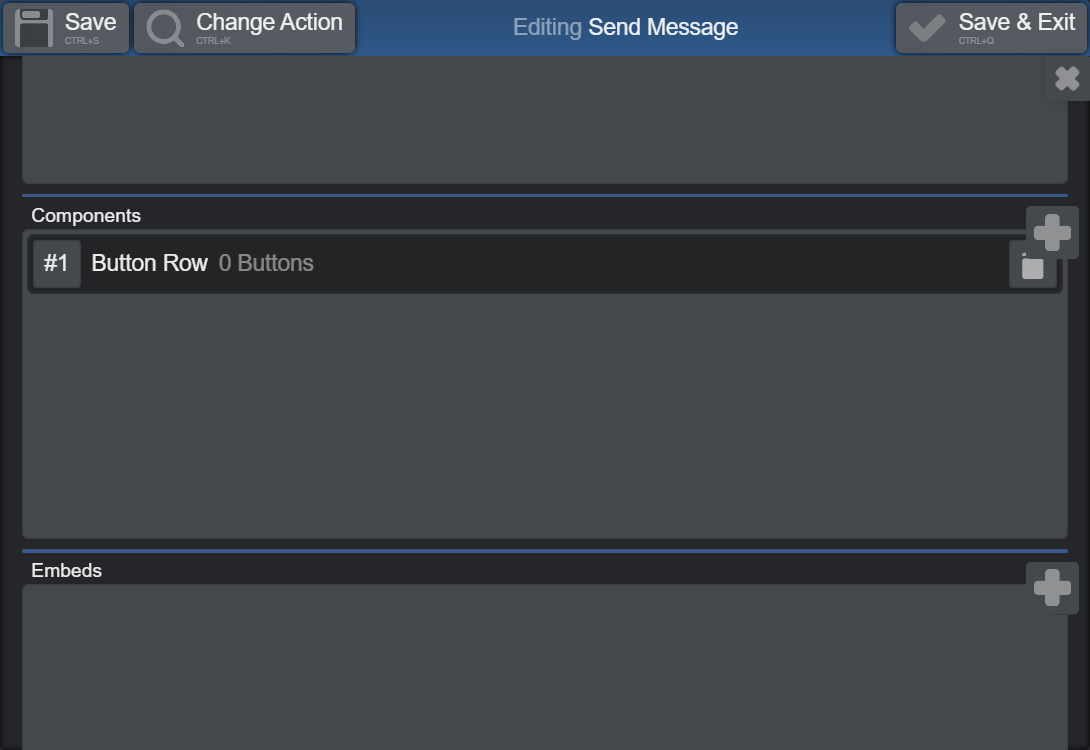Focus the message text area at top
Screen dimensions: 1090x750
[544, 120]
